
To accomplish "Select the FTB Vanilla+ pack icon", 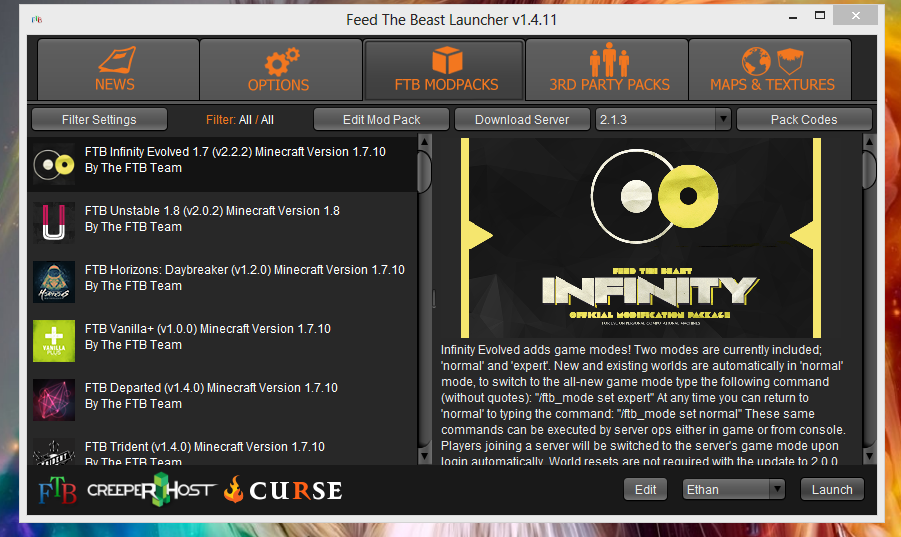I will [x=54, y=341].
